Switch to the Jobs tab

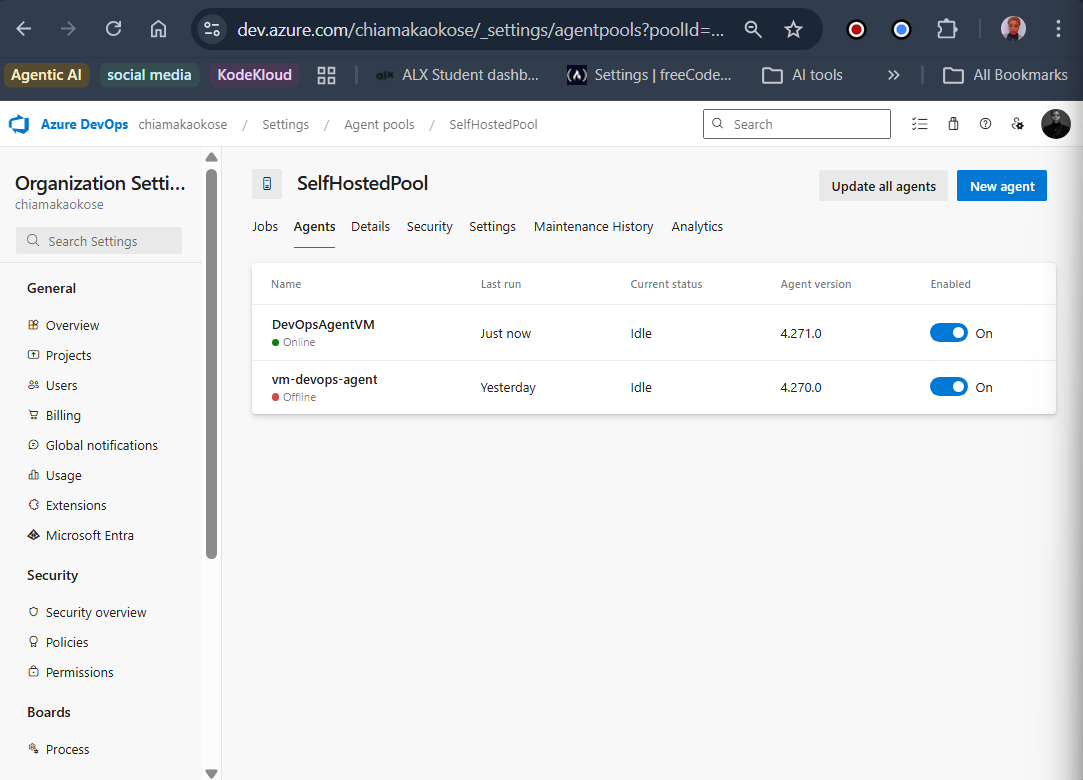(265, 227)
